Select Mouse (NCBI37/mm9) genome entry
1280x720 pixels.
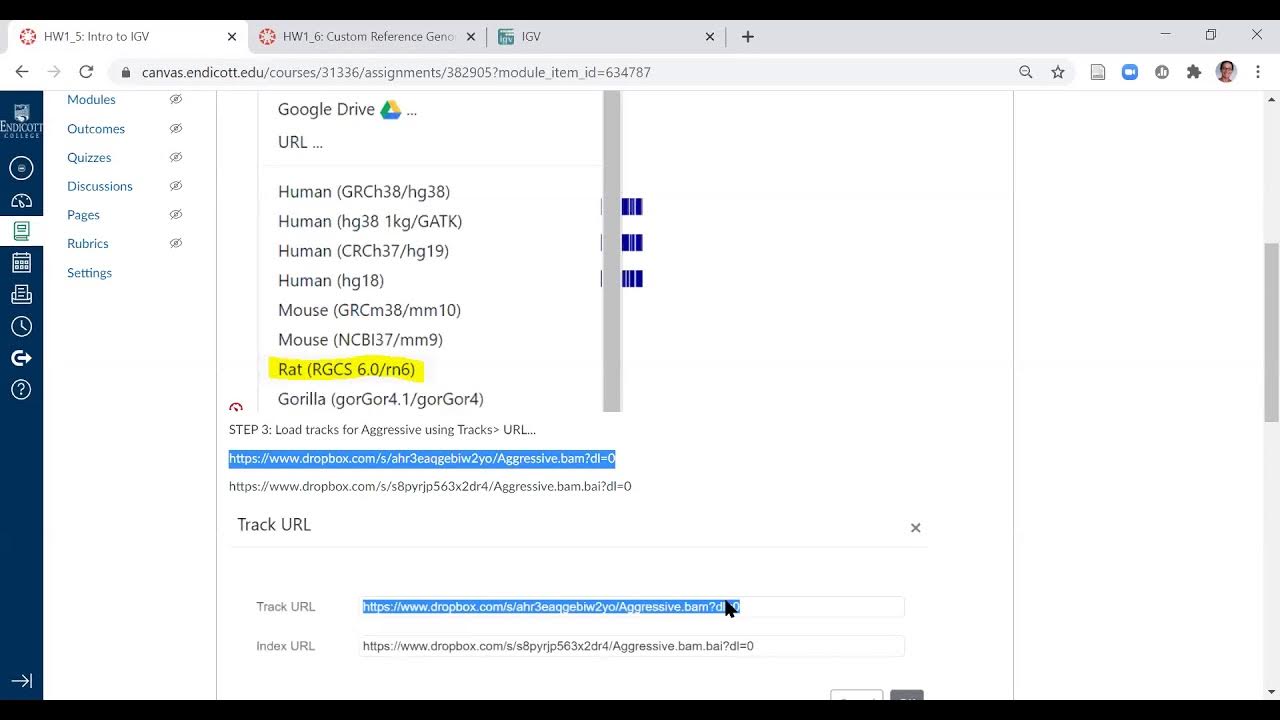coord(360,340)
